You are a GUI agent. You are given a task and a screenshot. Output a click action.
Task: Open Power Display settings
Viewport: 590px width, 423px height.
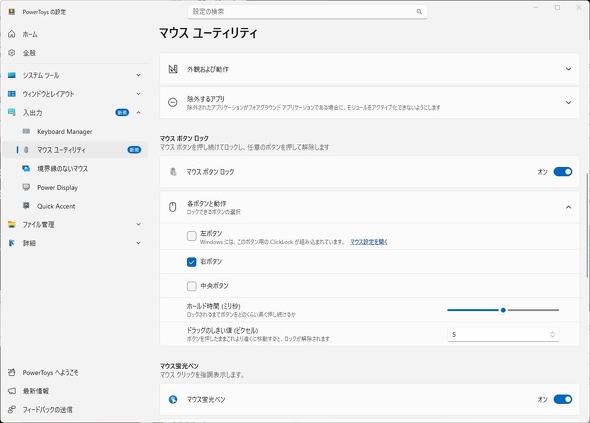click(75, 187)
